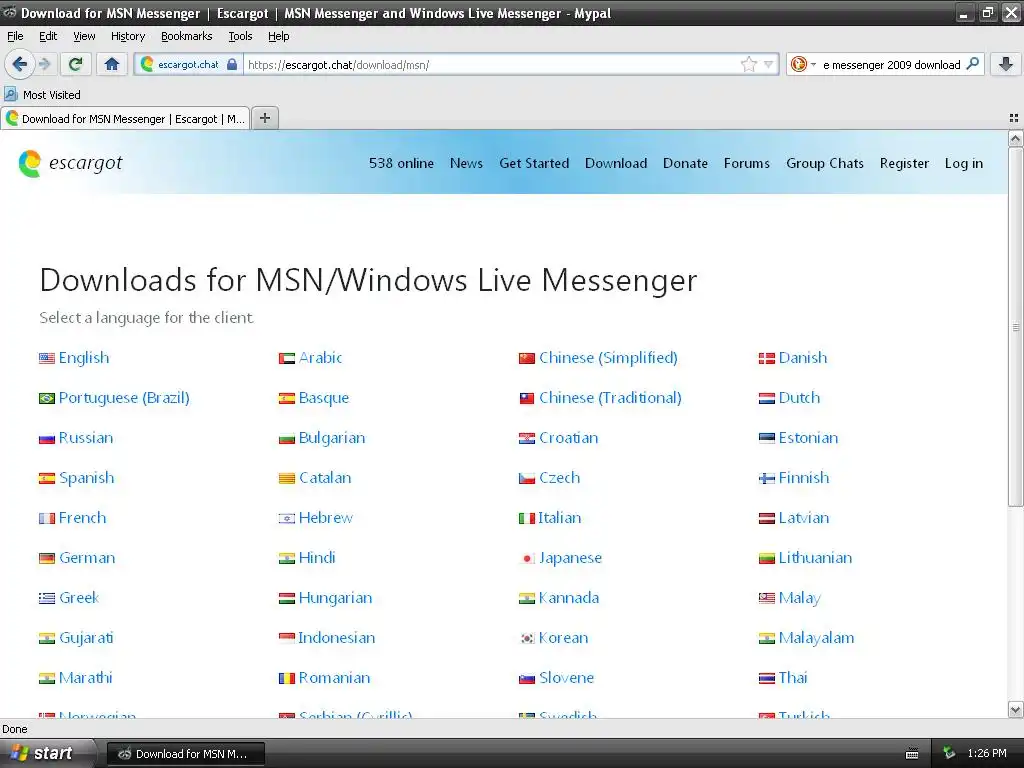Open the Register link
Image resolution: width=1024 pixels, height=768 pixels.
[904, 163]
